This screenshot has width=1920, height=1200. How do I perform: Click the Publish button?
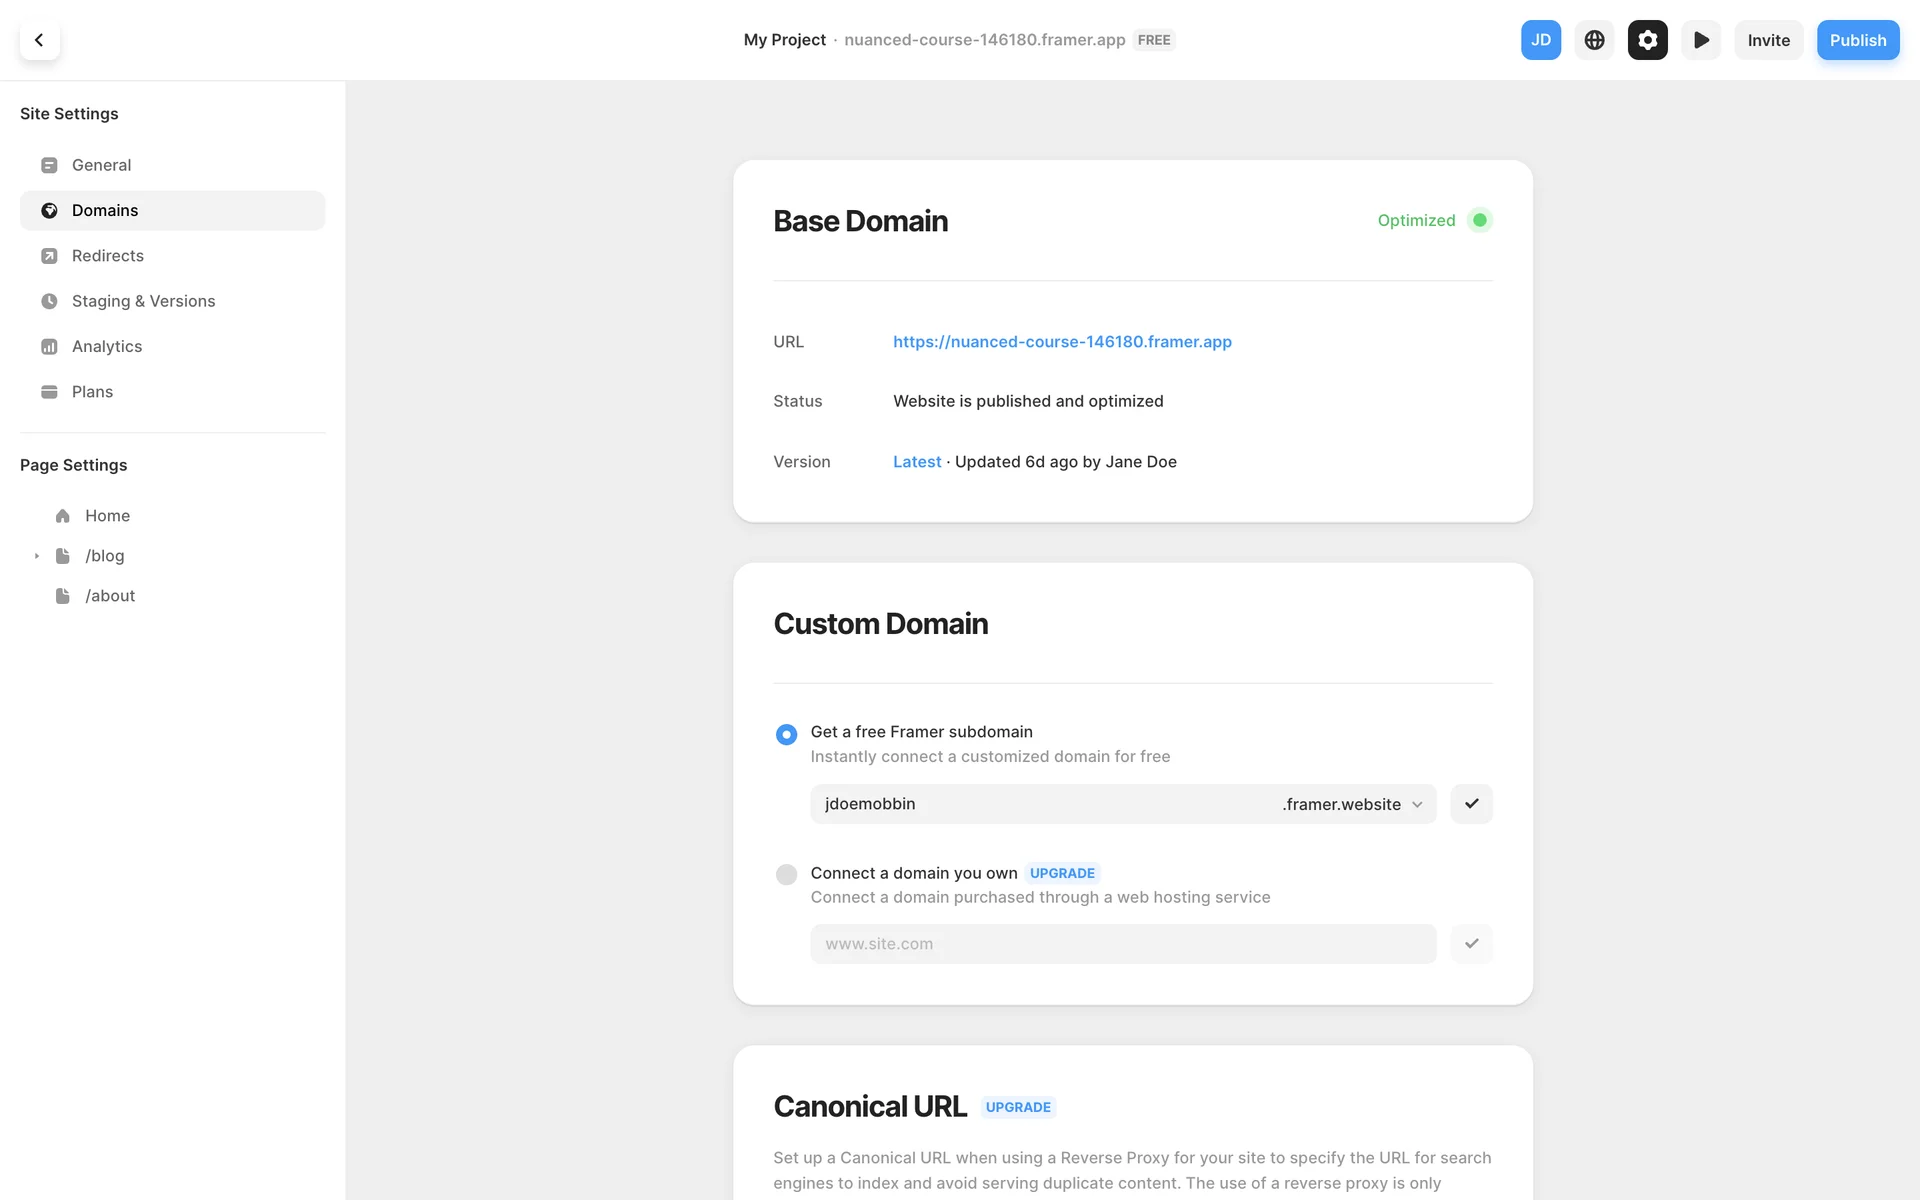click(x=1857, y=40)
